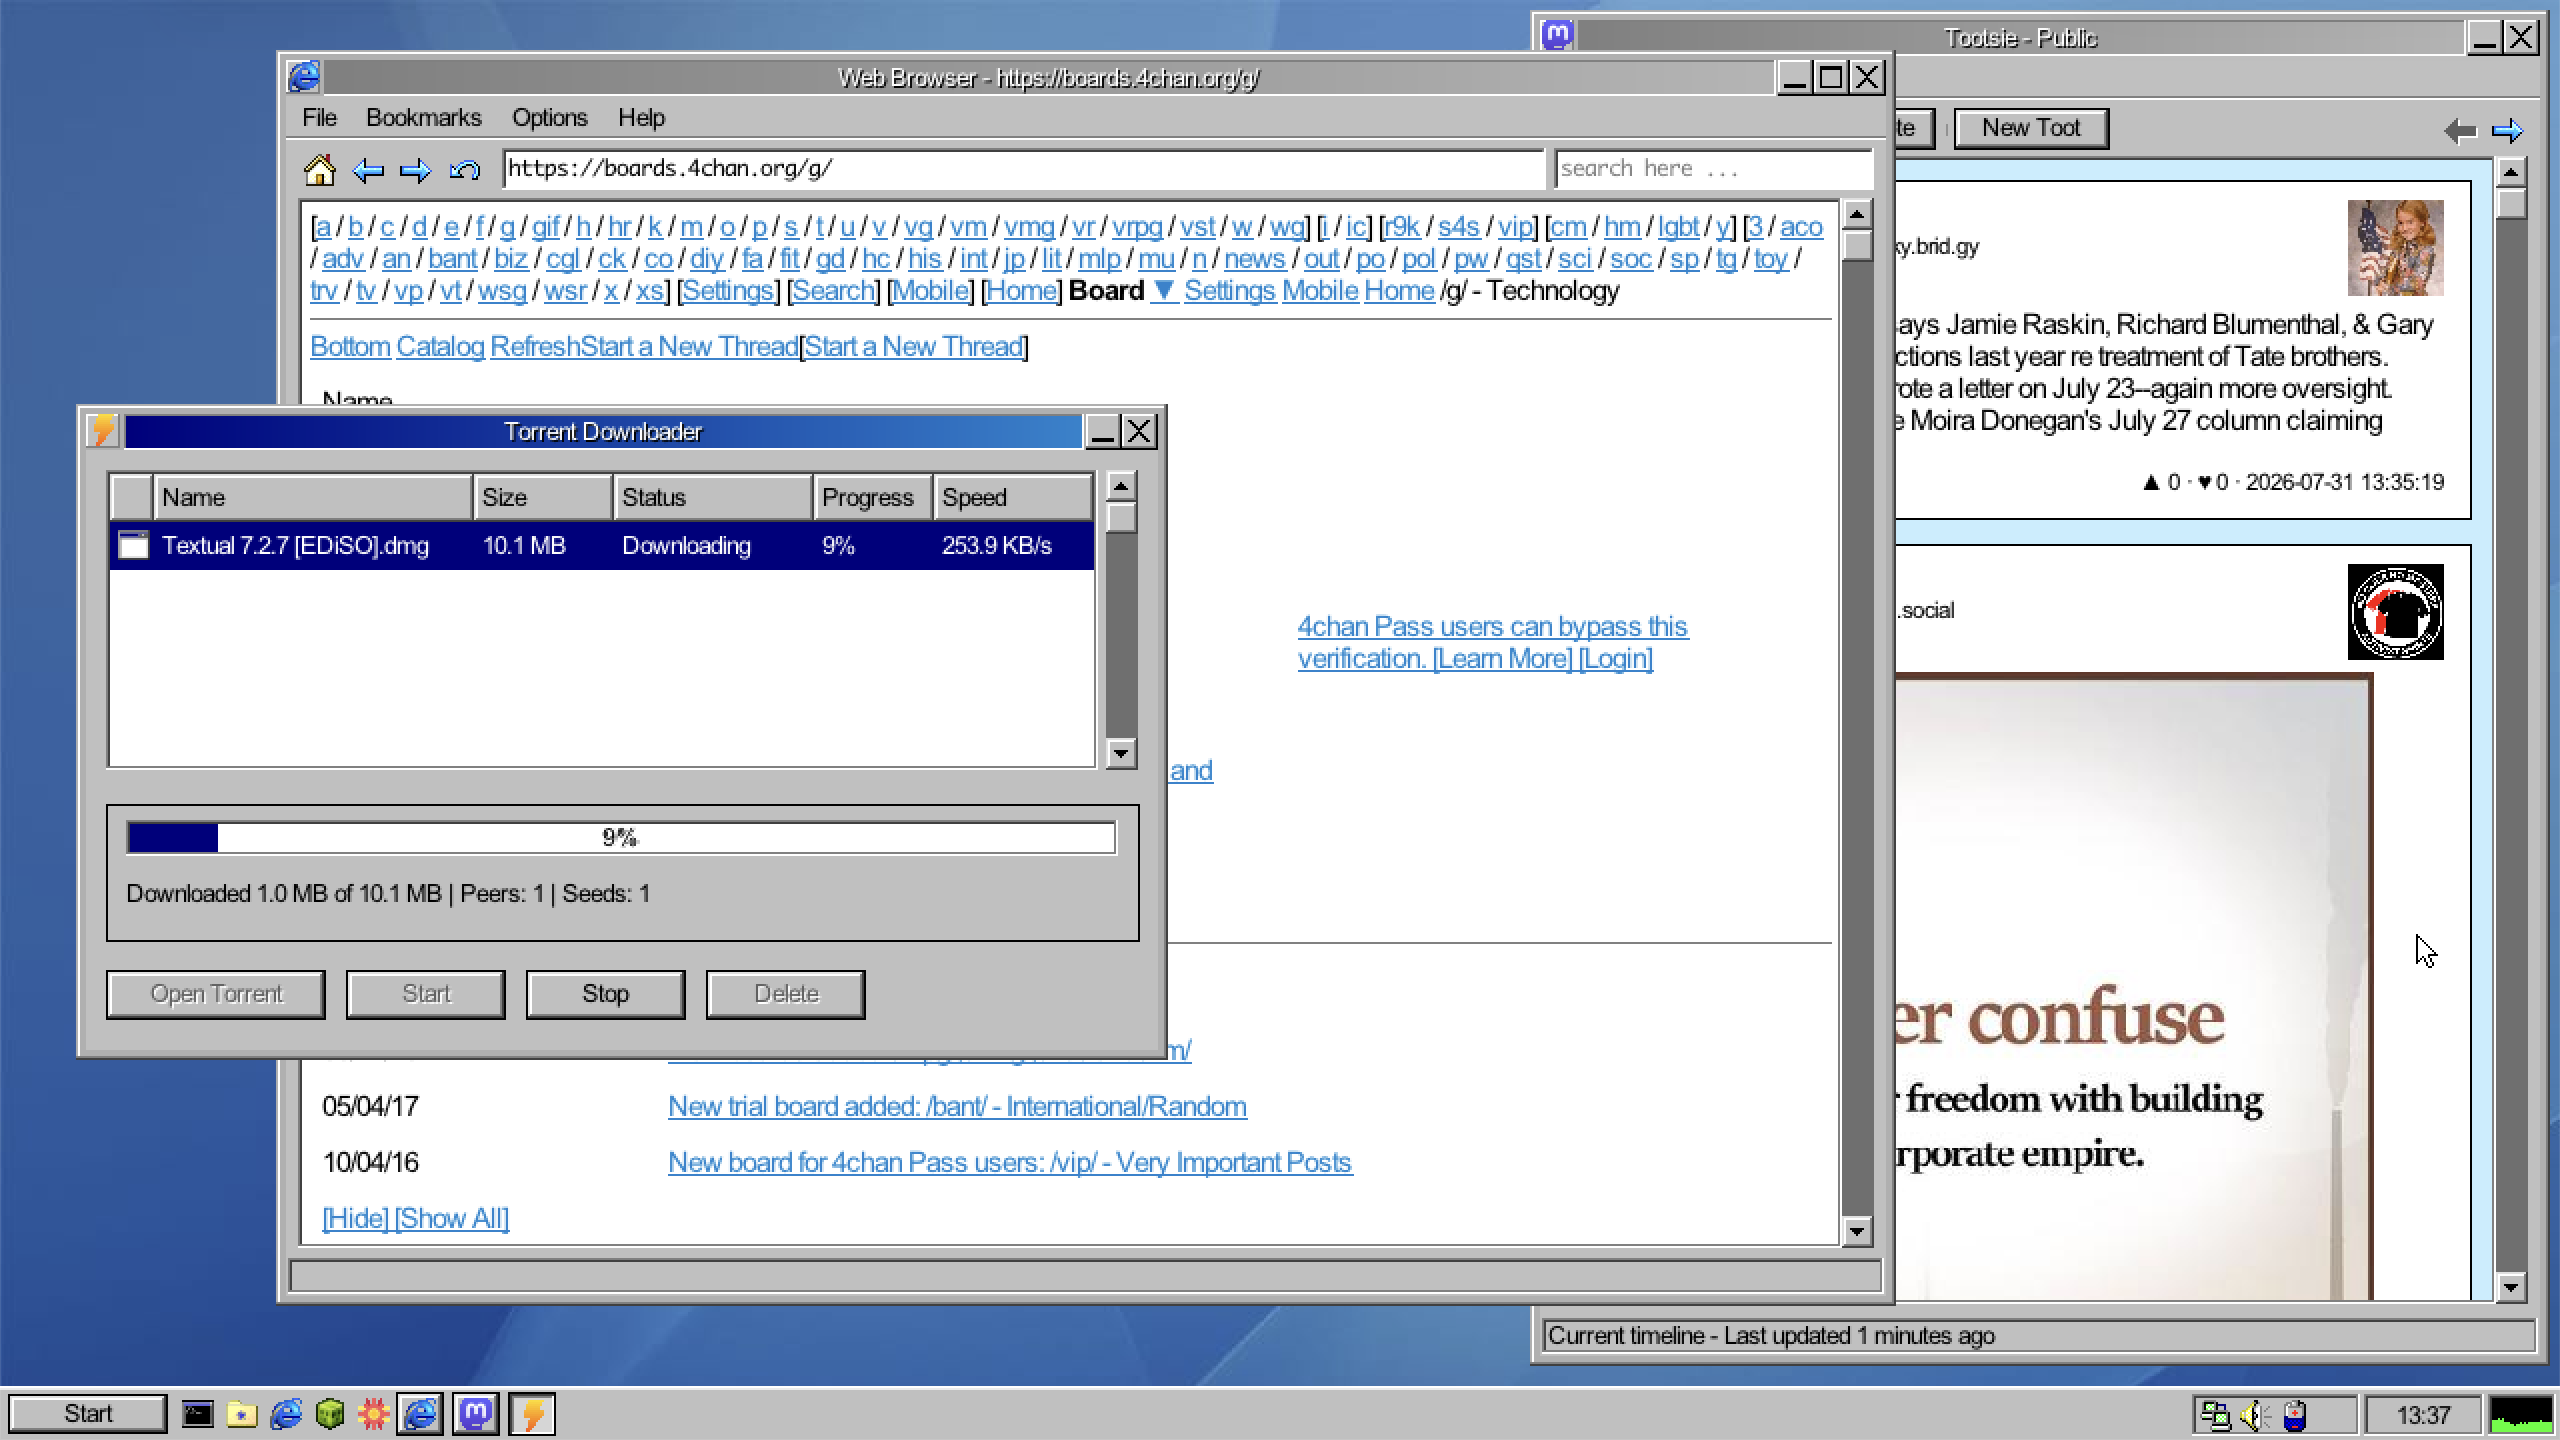Open the Options menu
The image size is (2560, 1440).
[x=550, y=118]
